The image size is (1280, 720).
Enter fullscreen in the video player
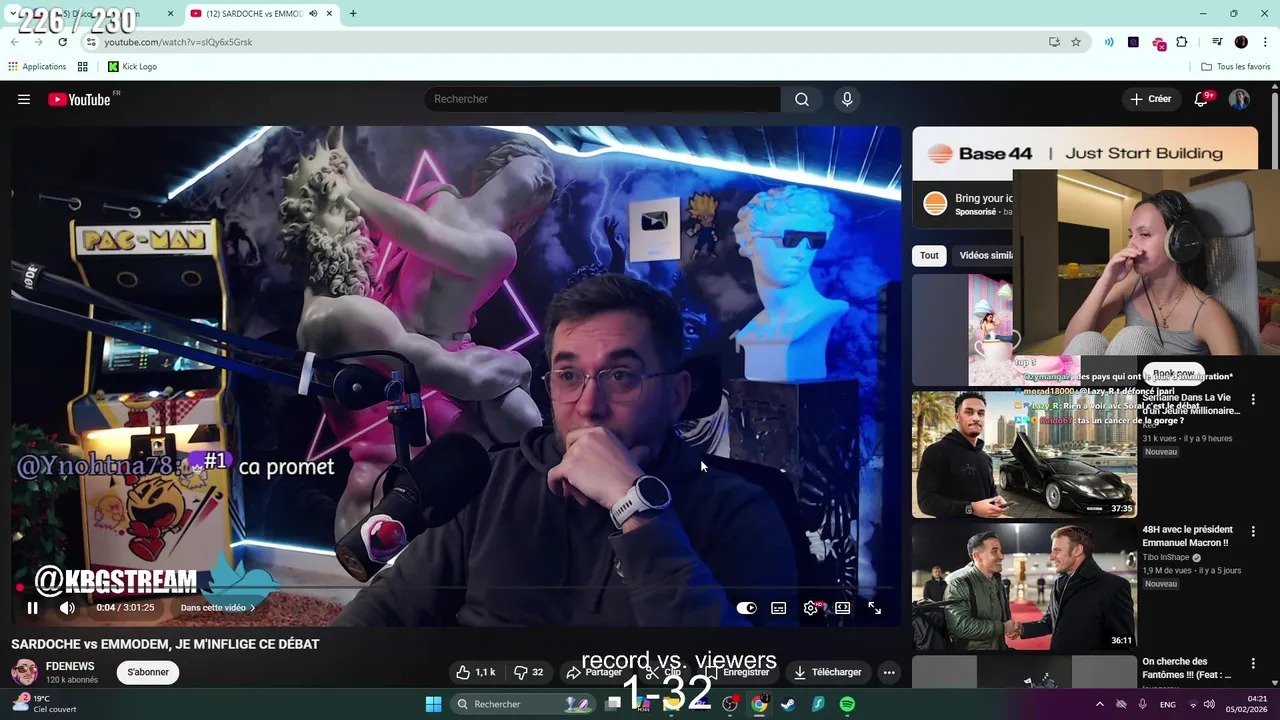(x=875, y=607)
